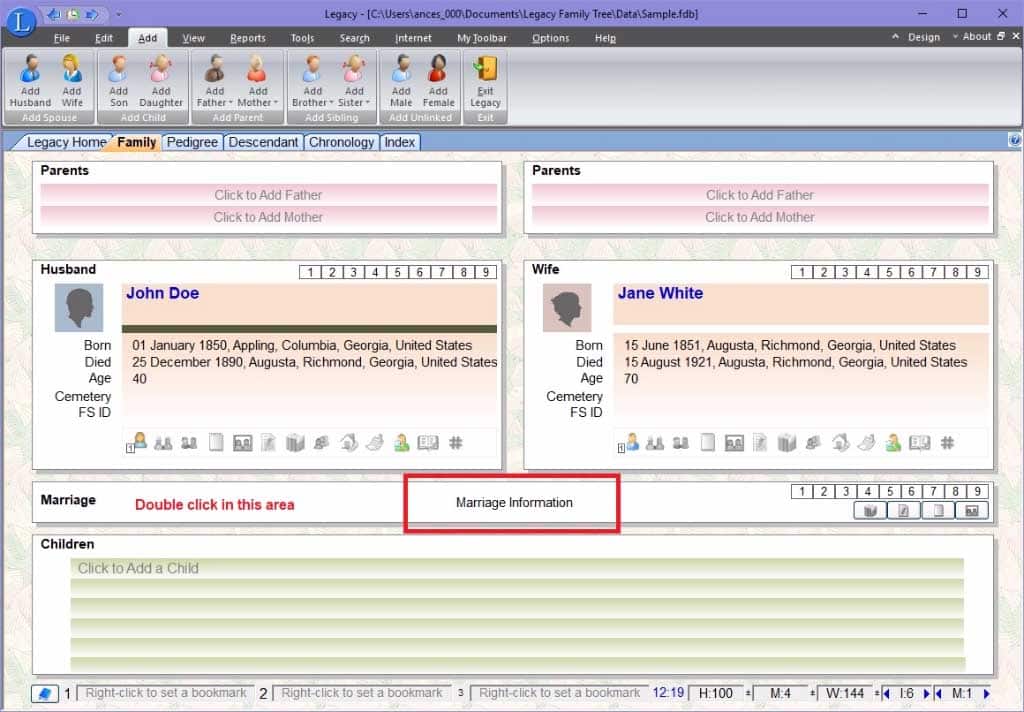Open the Tools menu
1024x712 pixels.
302,38
